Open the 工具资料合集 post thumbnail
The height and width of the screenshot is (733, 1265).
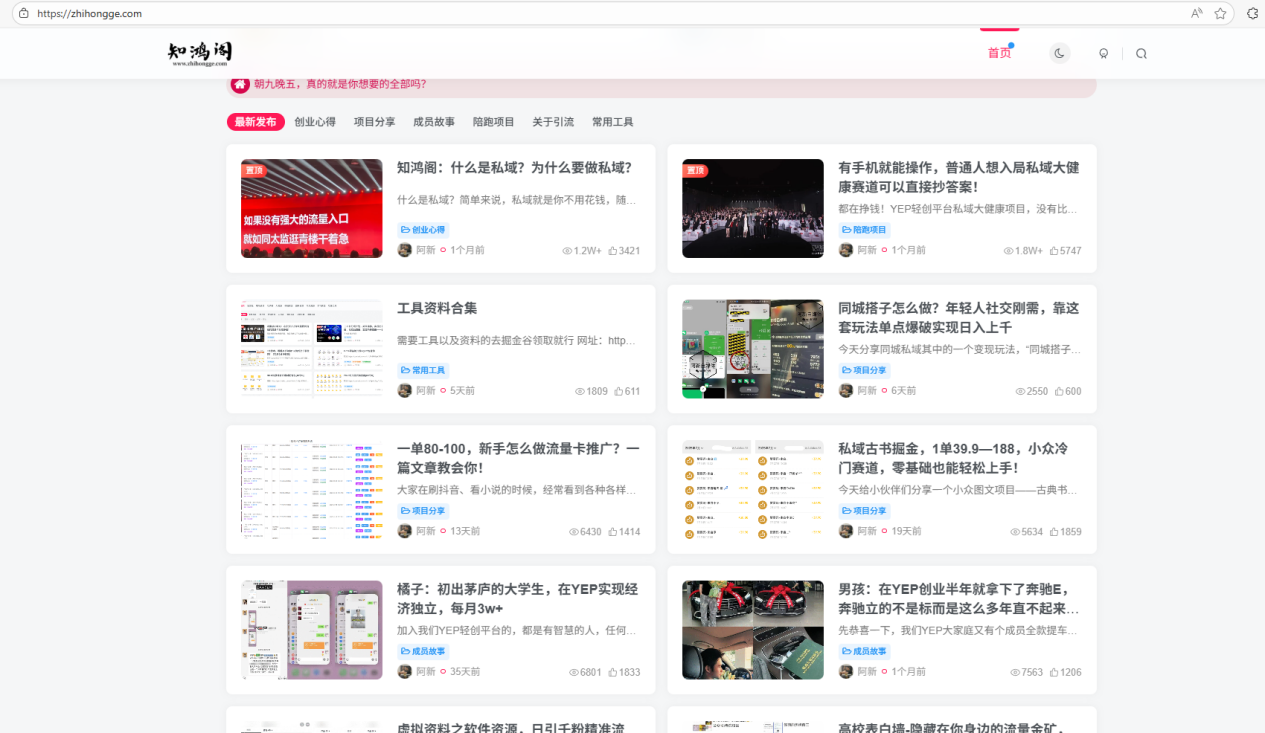312,349
